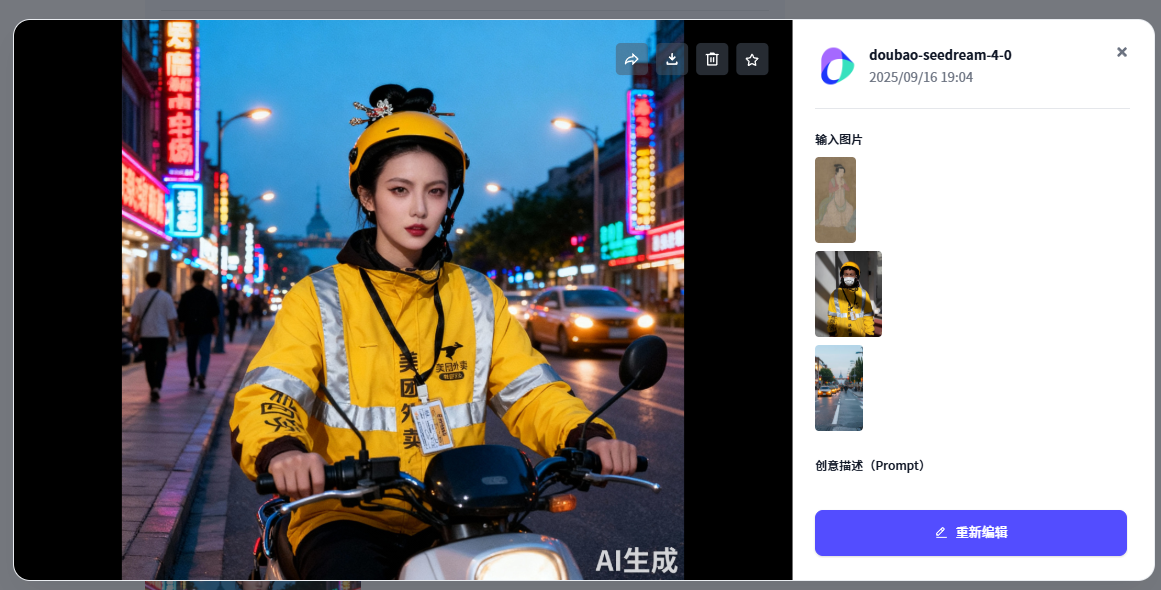Image resolution: width=1161 pixels, height=590 pixels.
Task: Share the generated image
Action: 632,59
